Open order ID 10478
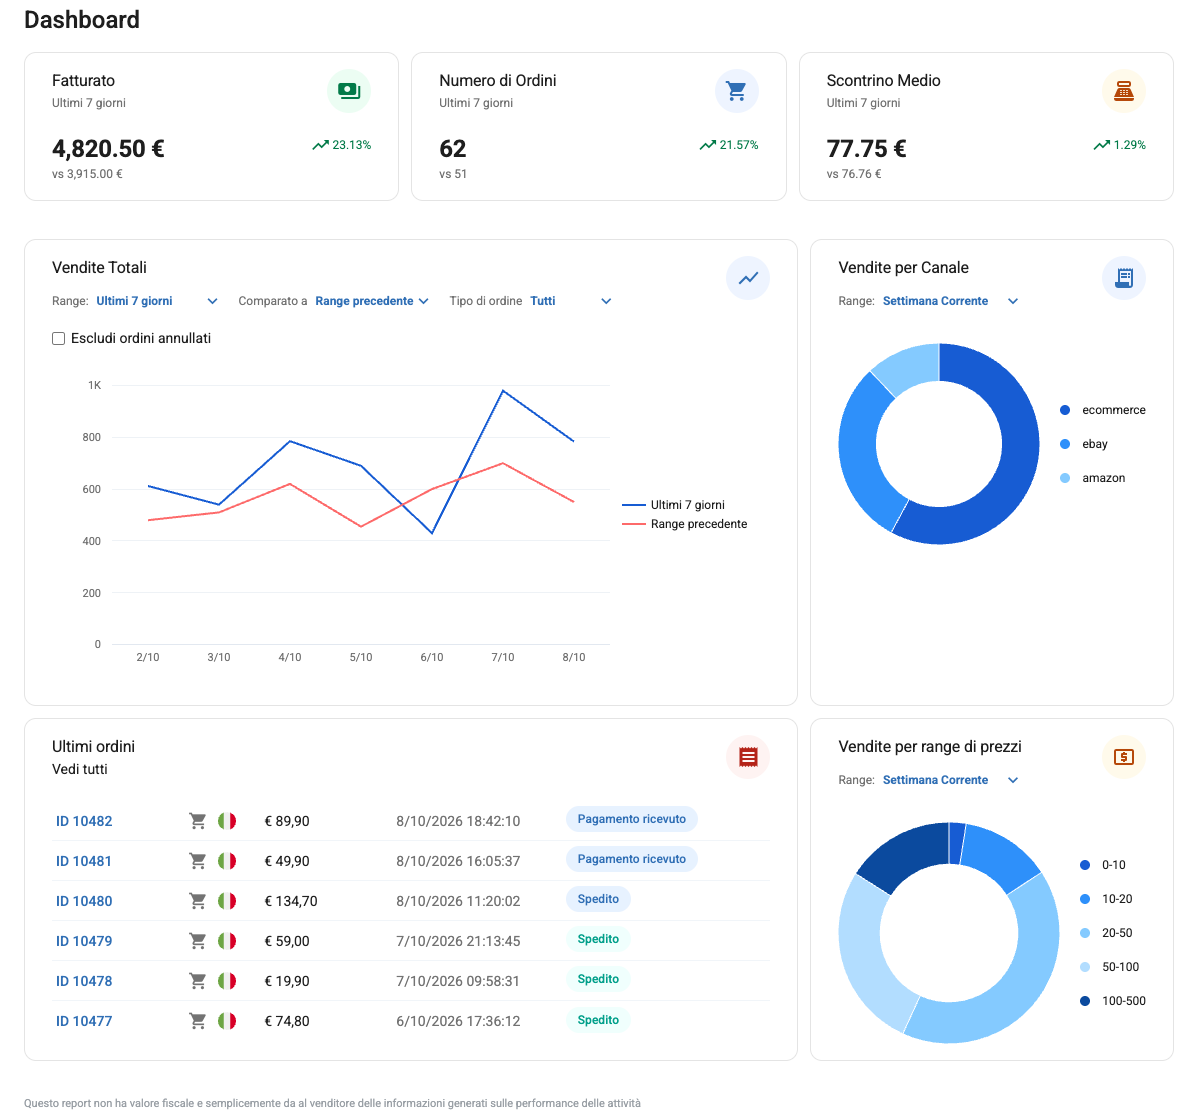 (x=84, y=980)
